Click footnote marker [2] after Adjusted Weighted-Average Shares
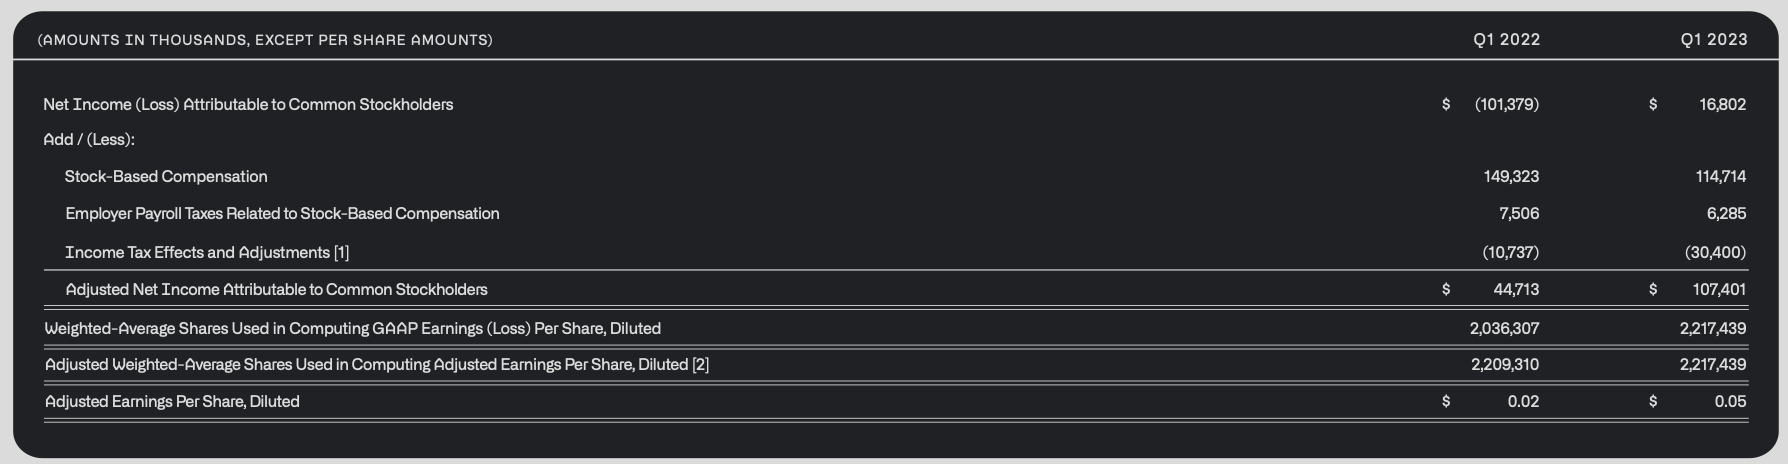 (700, 365)
